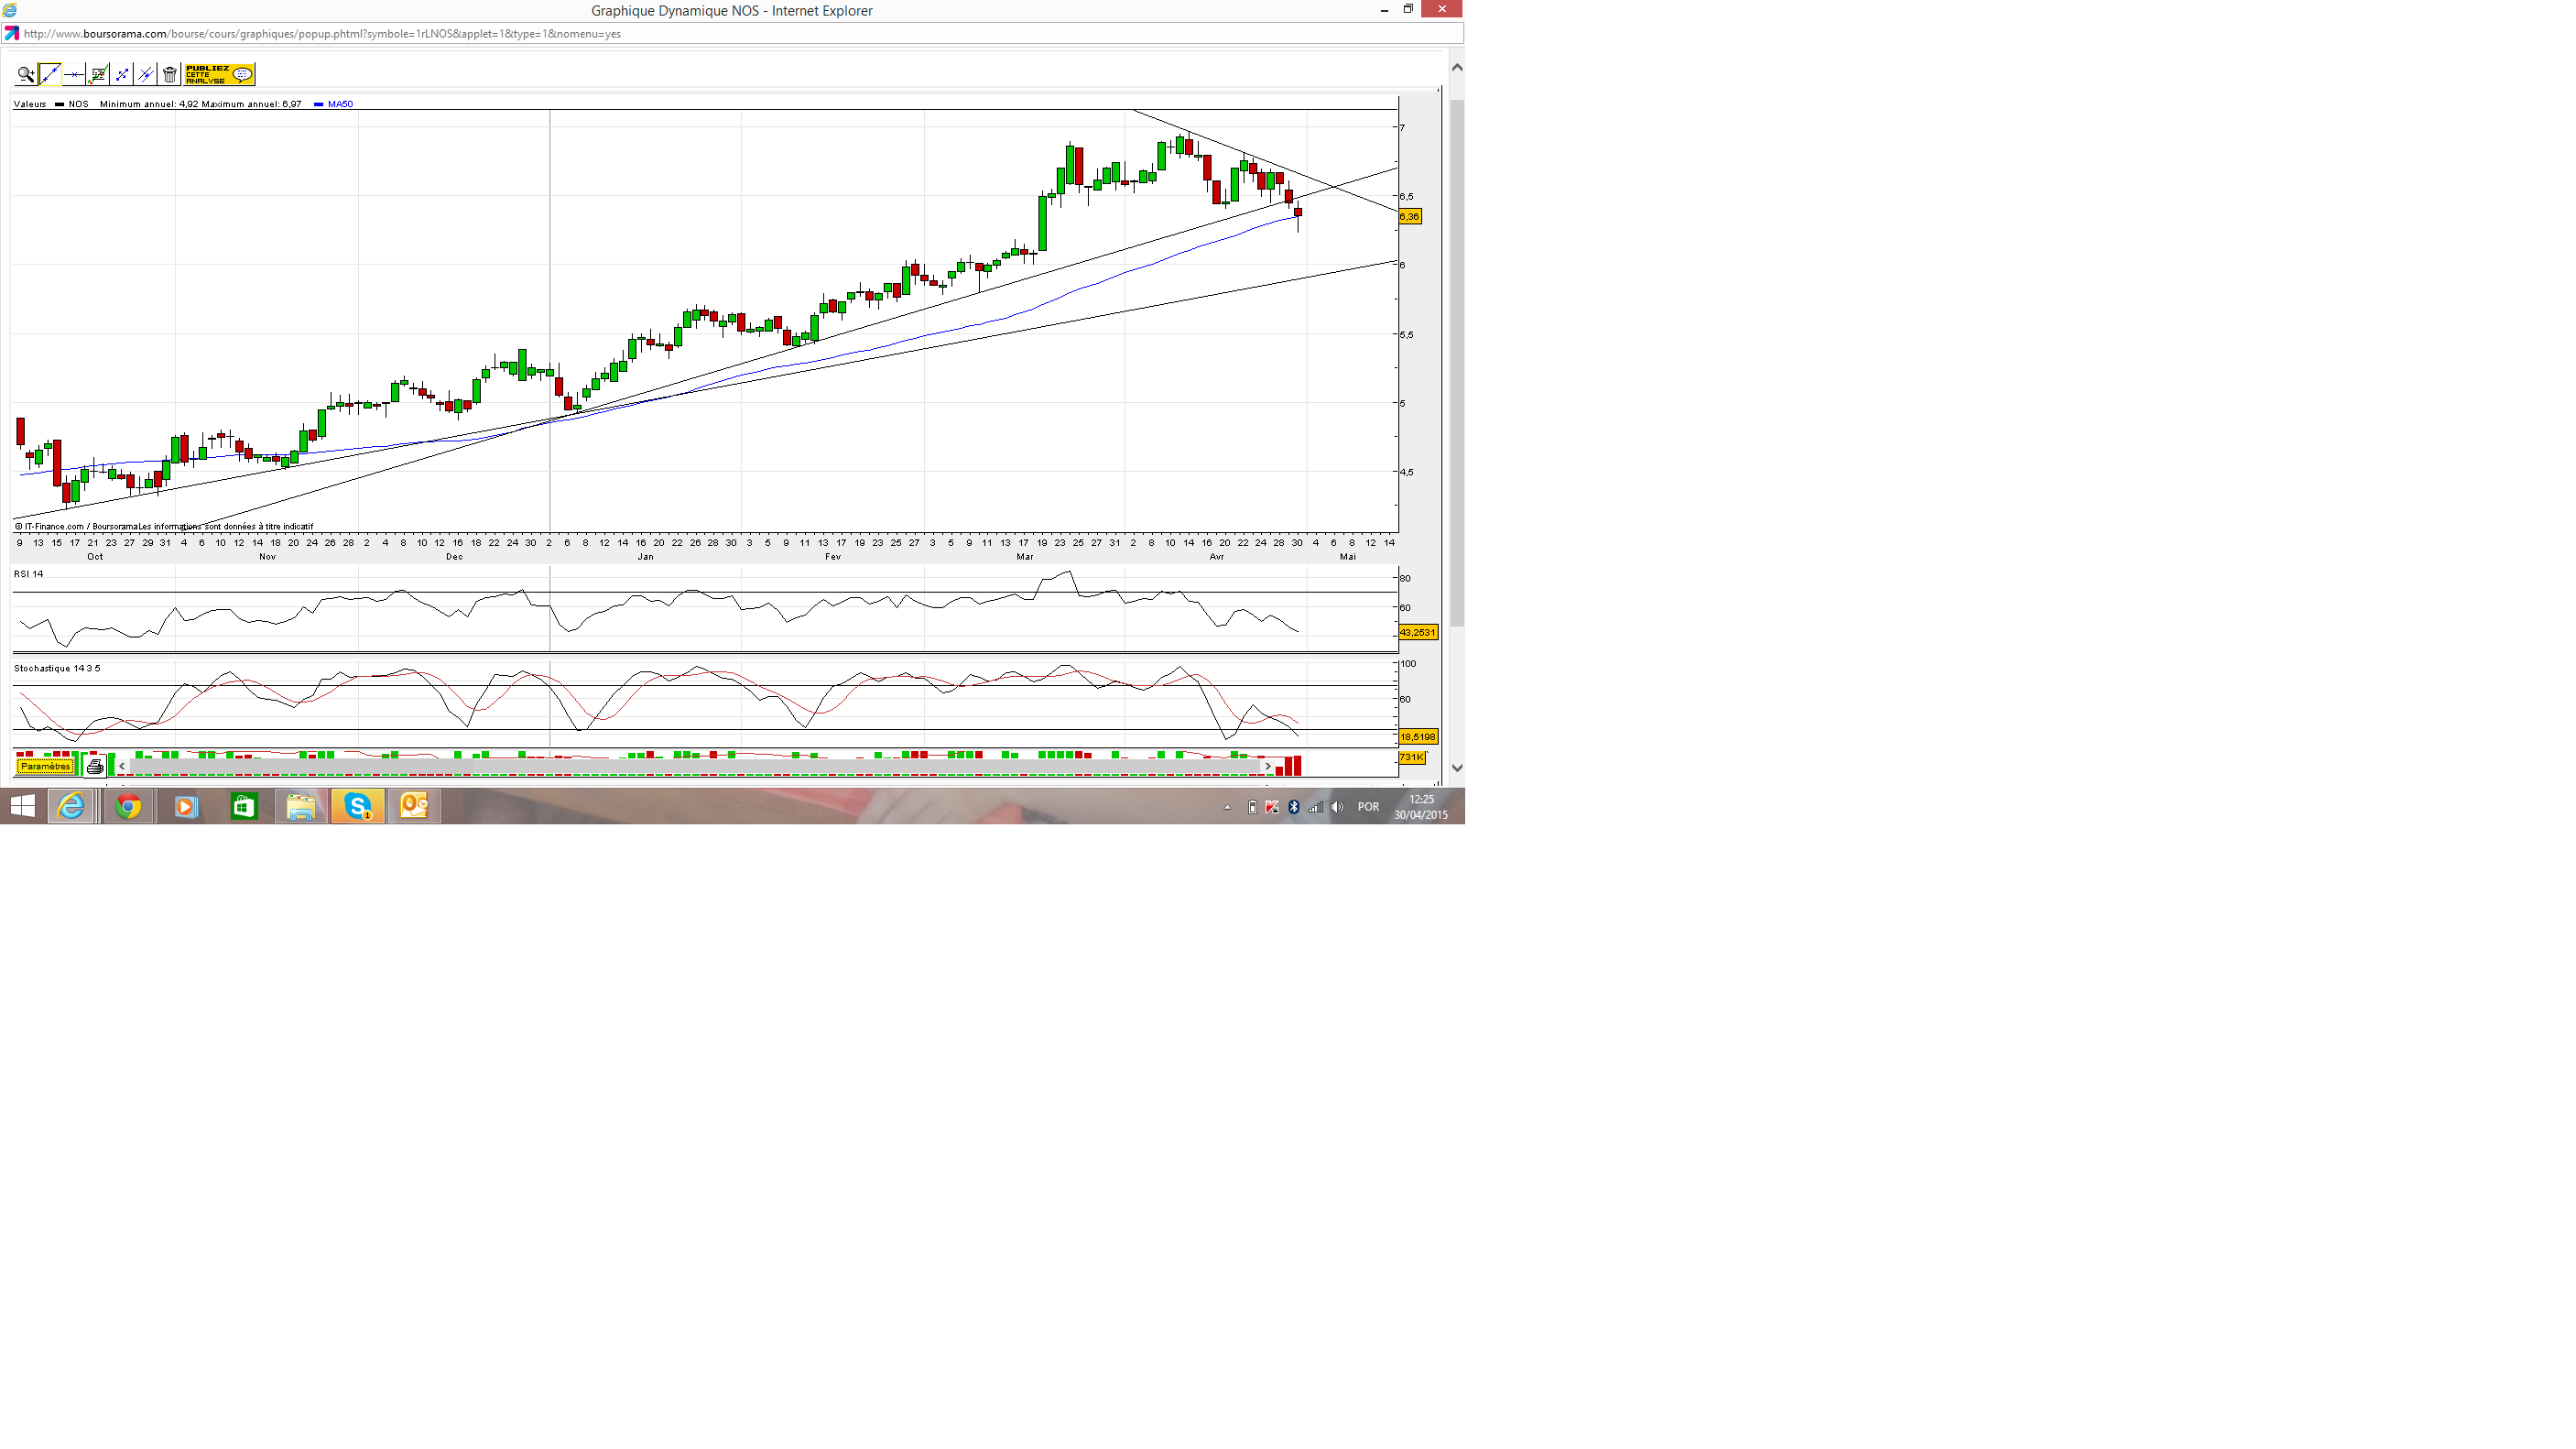Select the line resize/move tool
This screenshot has height=1449, width=2576.
[122, 74]
